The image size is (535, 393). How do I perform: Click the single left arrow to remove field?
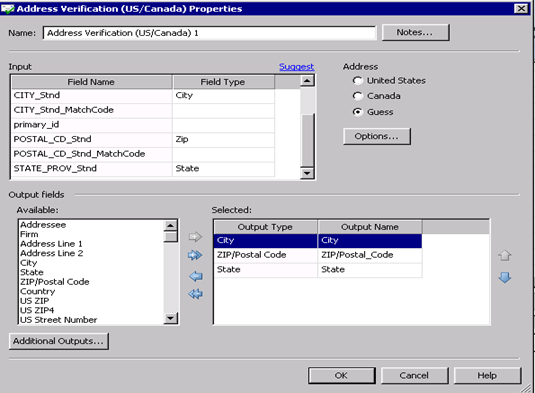(196, 276)
